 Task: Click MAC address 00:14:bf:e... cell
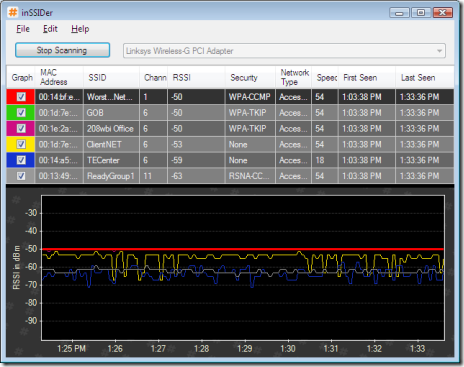coord(59,97)
